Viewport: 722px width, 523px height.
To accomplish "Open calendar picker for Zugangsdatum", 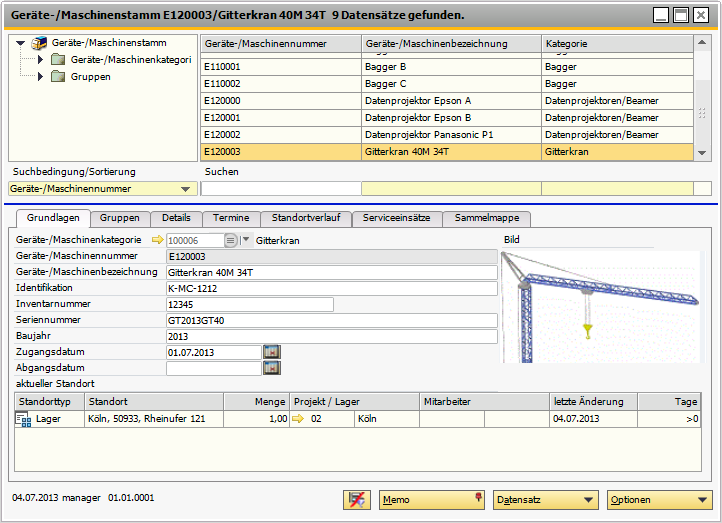I will 272,352.
